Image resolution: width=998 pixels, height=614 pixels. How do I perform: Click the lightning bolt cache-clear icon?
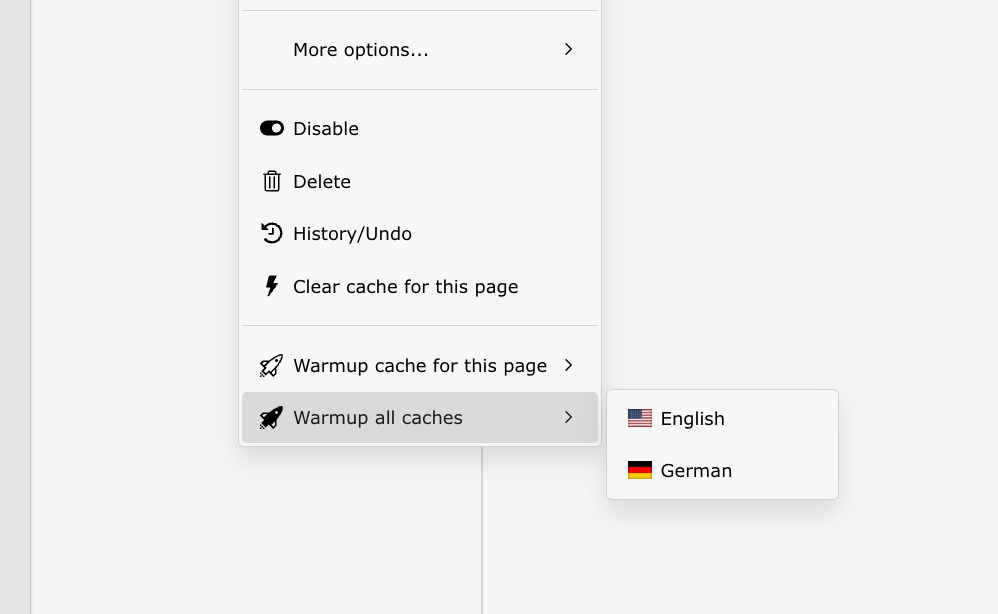[272, 286]
